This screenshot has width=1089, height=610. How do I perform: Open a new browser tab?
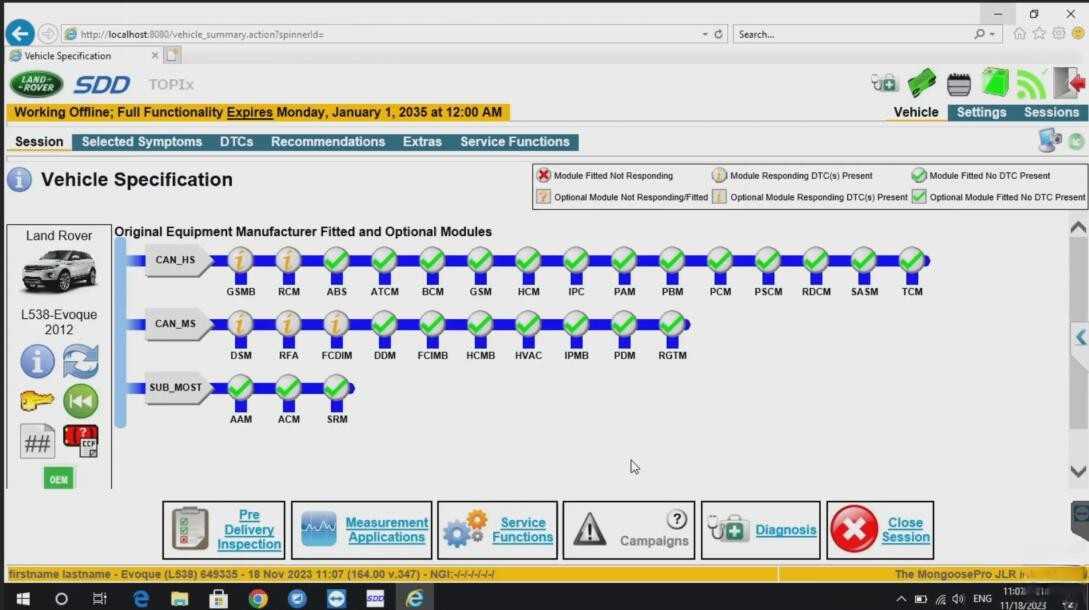[x=172, y=55]
